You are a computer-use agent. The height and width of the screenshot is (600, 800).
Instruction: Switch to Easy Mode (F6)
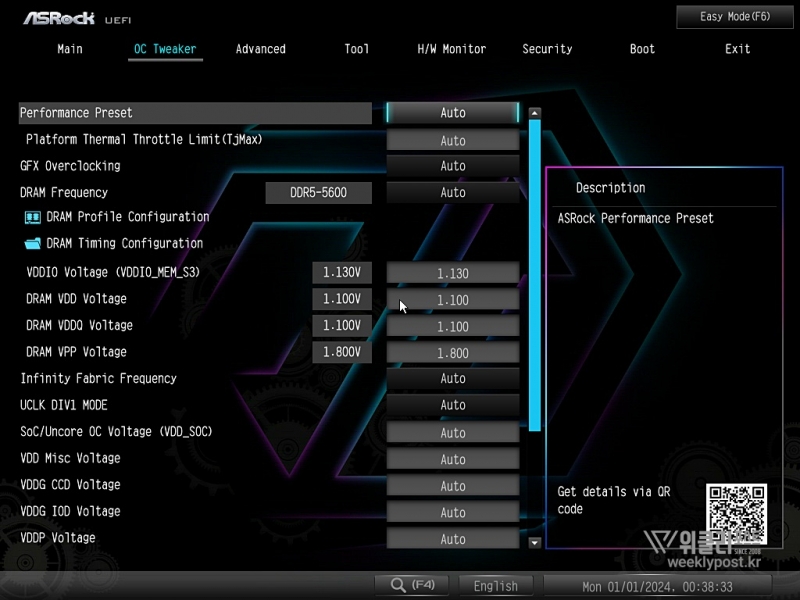(735, 17)
